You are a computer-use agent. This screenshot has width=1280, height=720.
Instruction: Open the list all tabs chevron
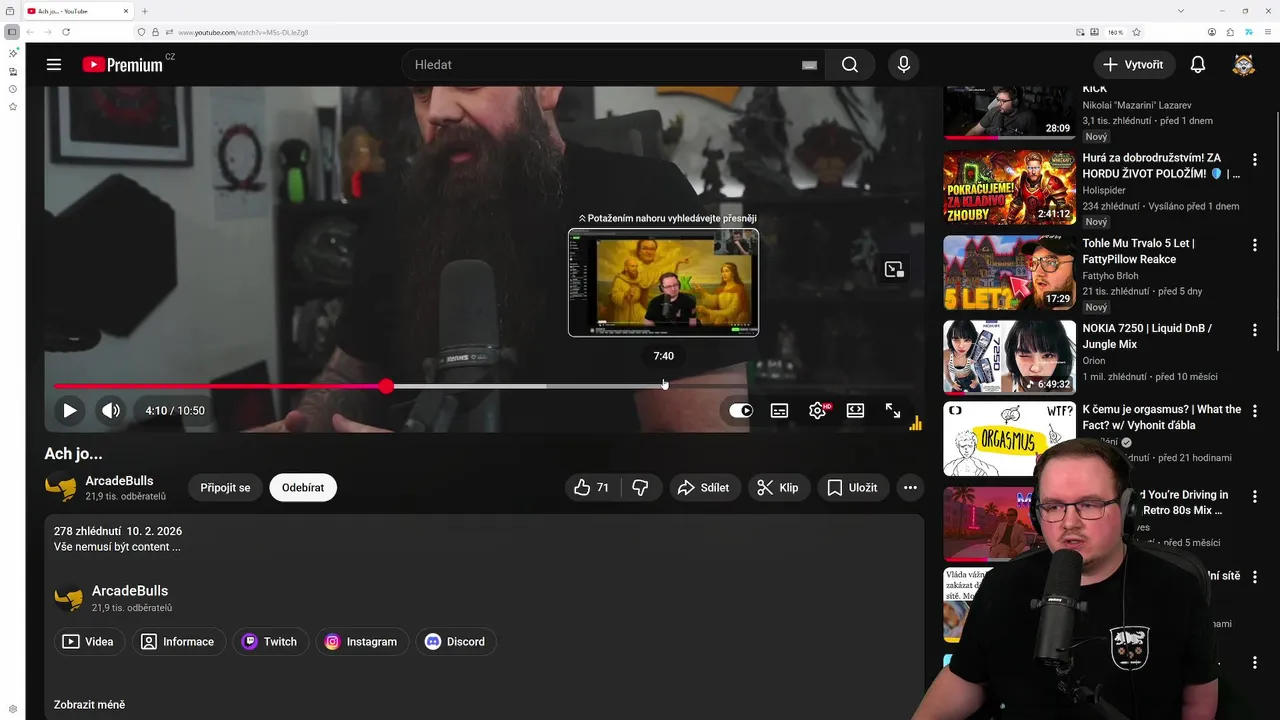[x=1181, y=11]
